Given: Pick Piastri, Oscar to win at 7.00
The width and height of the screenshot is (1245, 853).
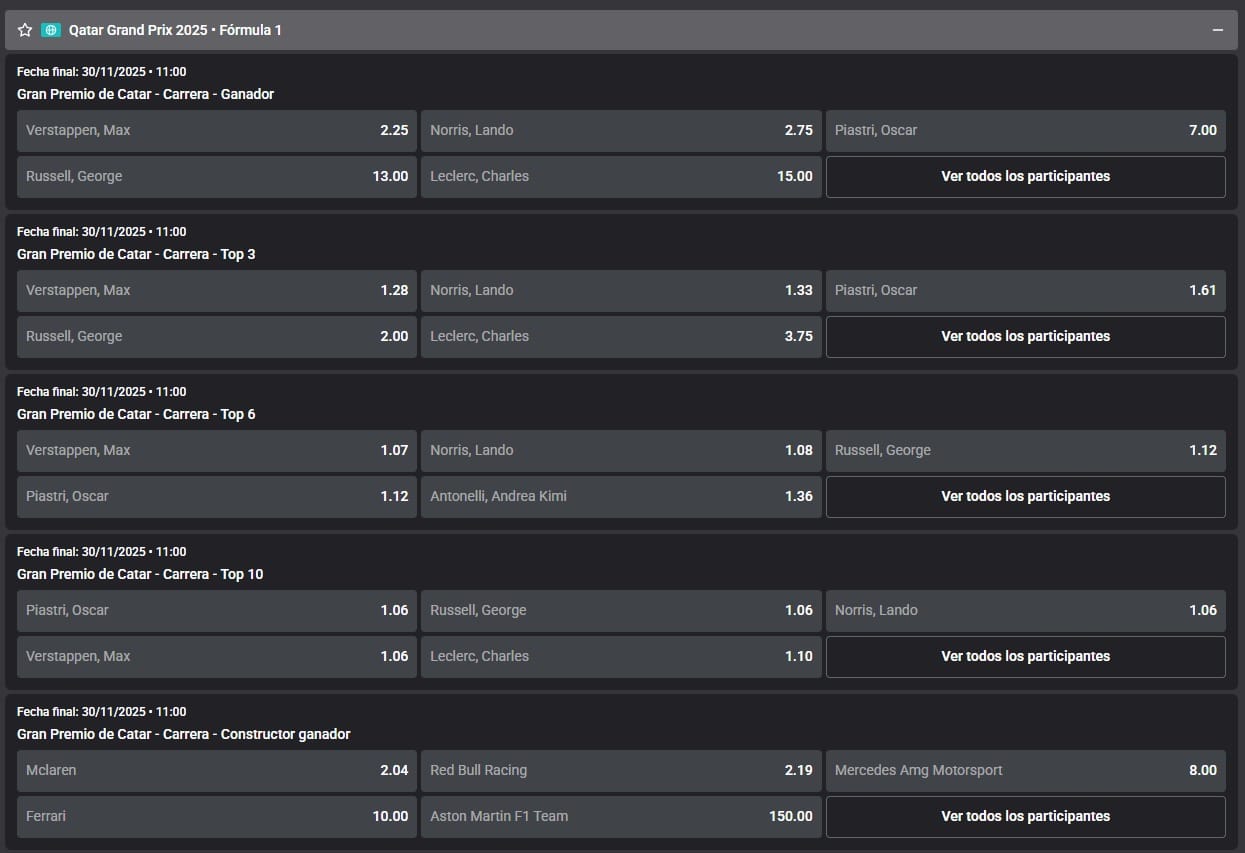Looking at the screenshot, I should [1025, 130].
